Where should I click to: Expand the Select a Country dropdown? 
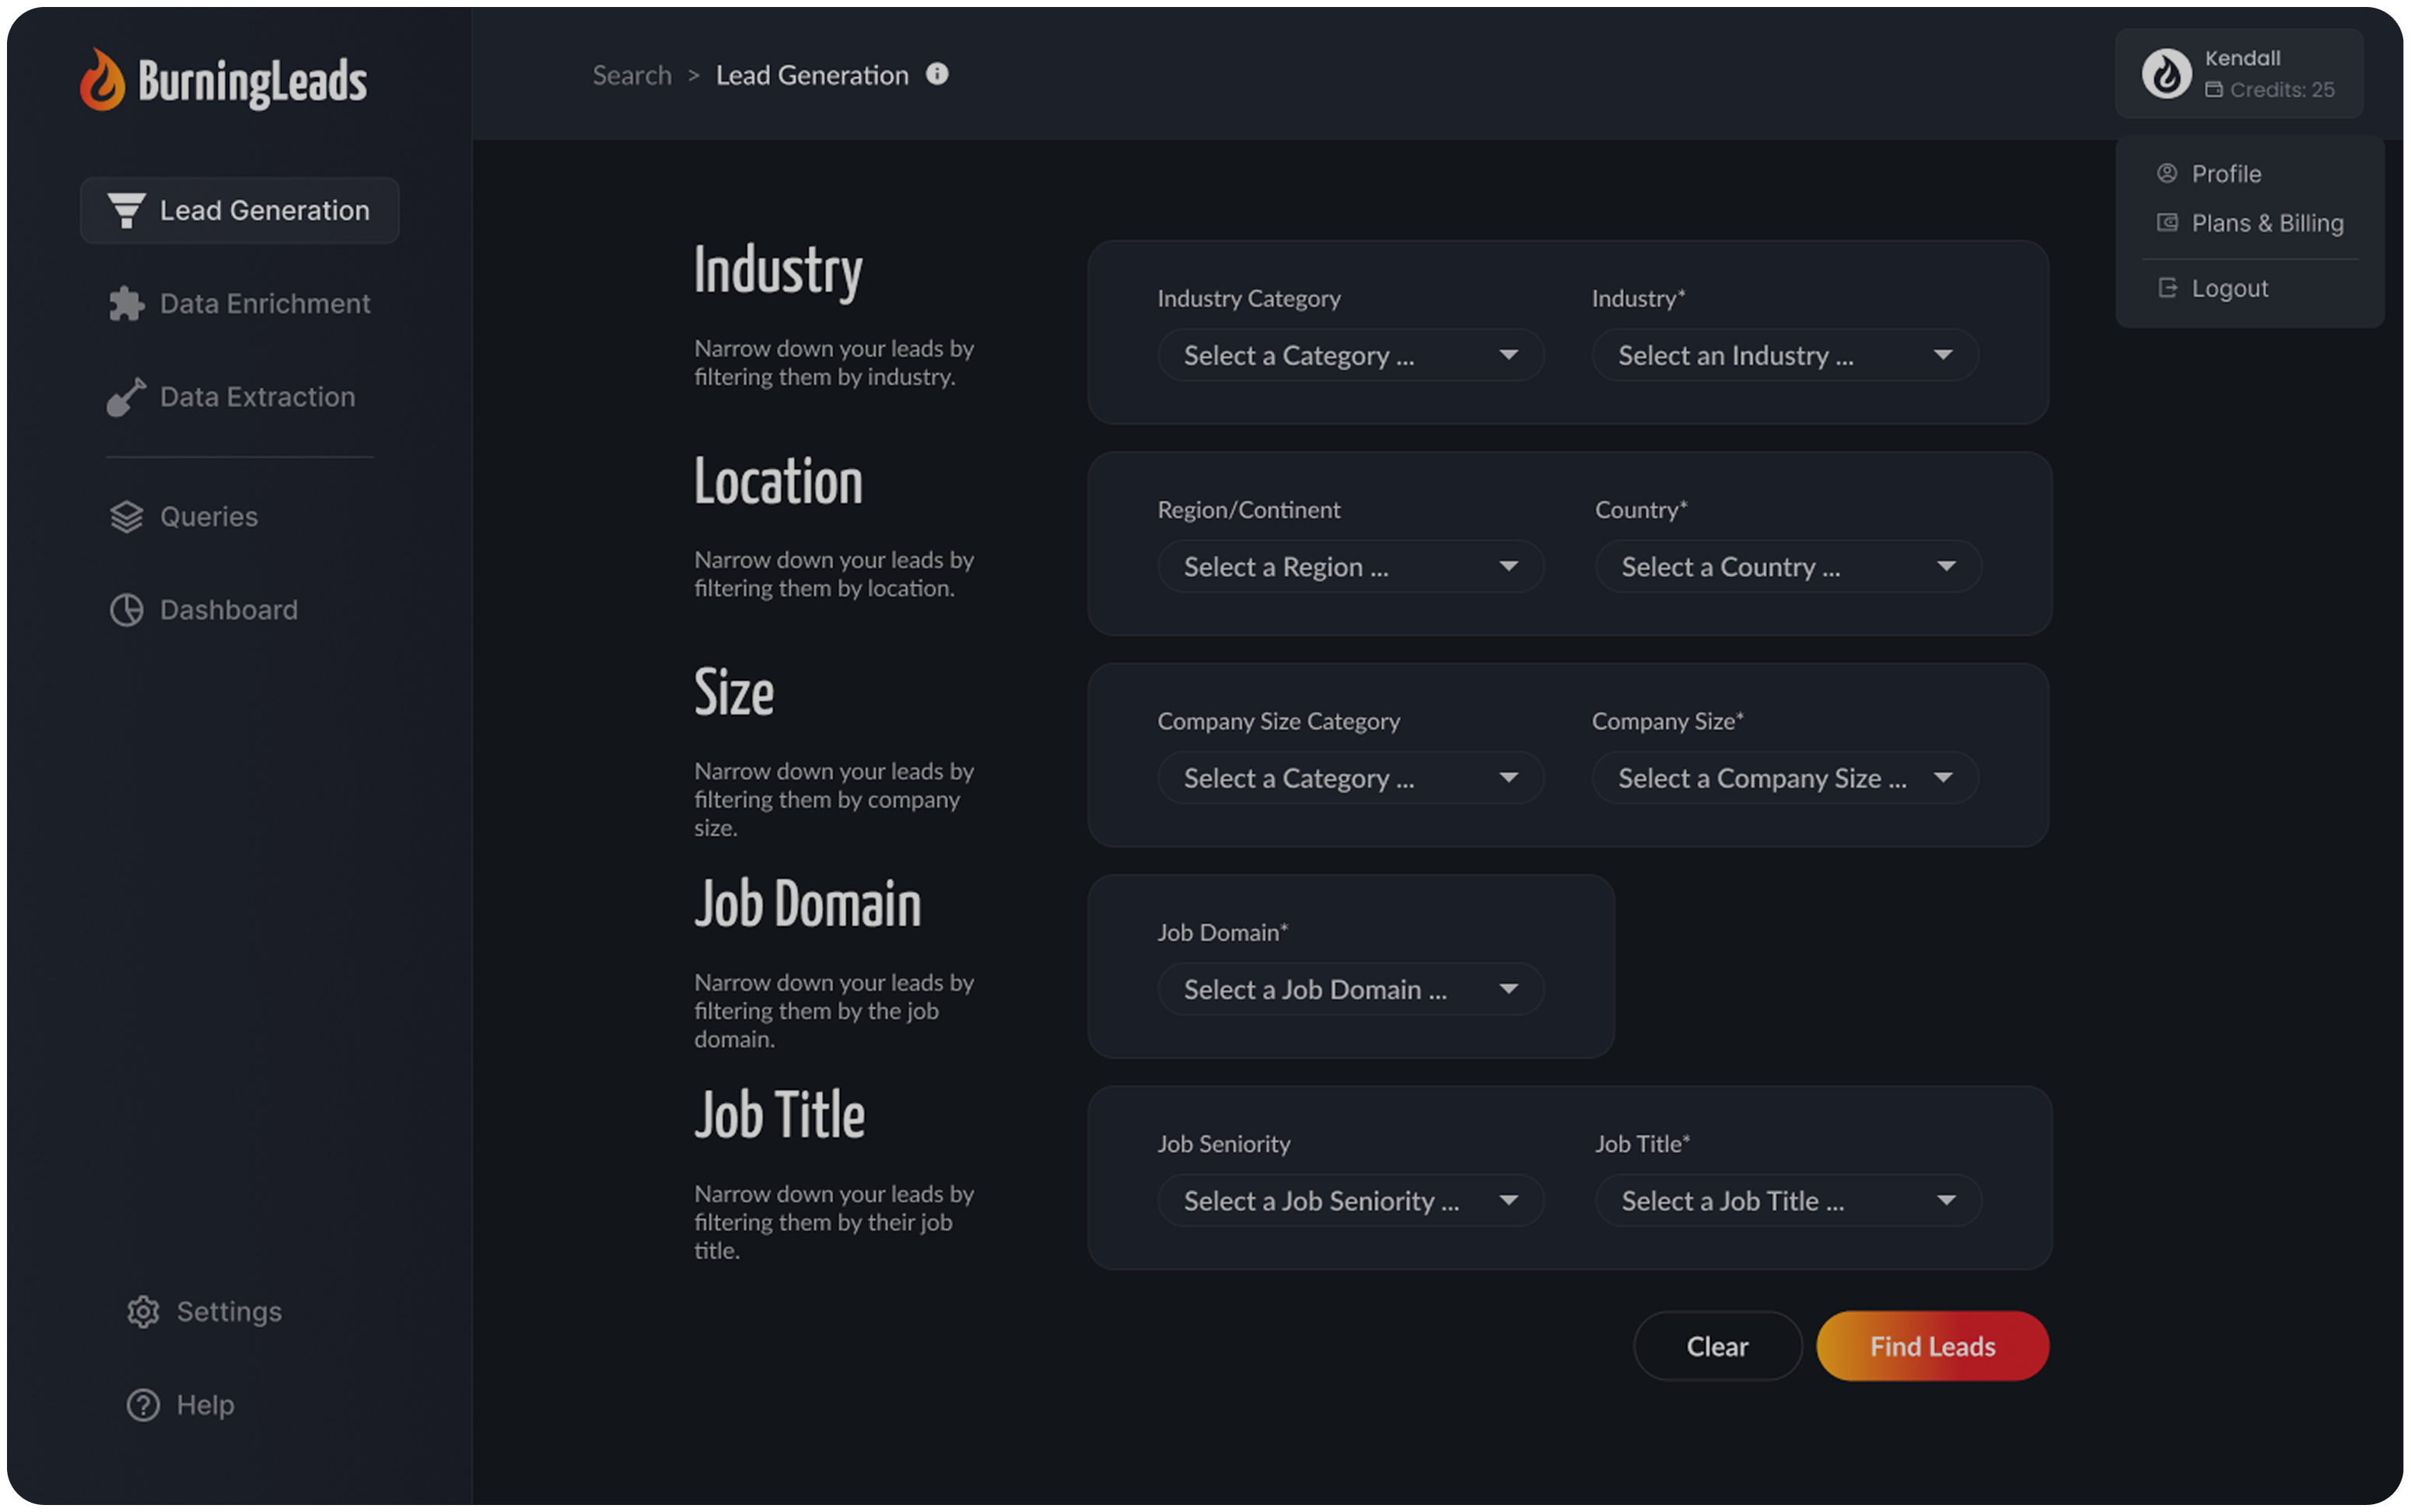[x=1788, y=566]
